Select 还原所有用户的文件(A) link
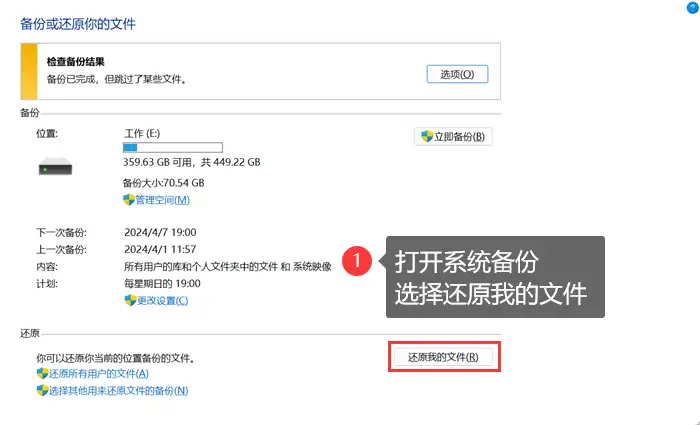This screenshot has width=700, height=425. (x=99, y=373)
